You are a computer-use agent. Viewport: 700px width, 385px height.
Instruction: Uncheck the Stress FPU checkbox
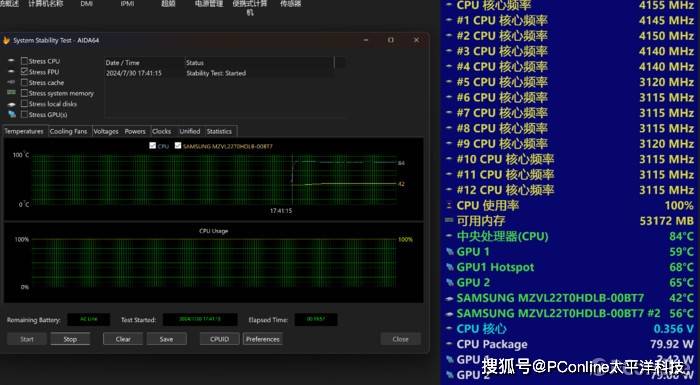24,71
